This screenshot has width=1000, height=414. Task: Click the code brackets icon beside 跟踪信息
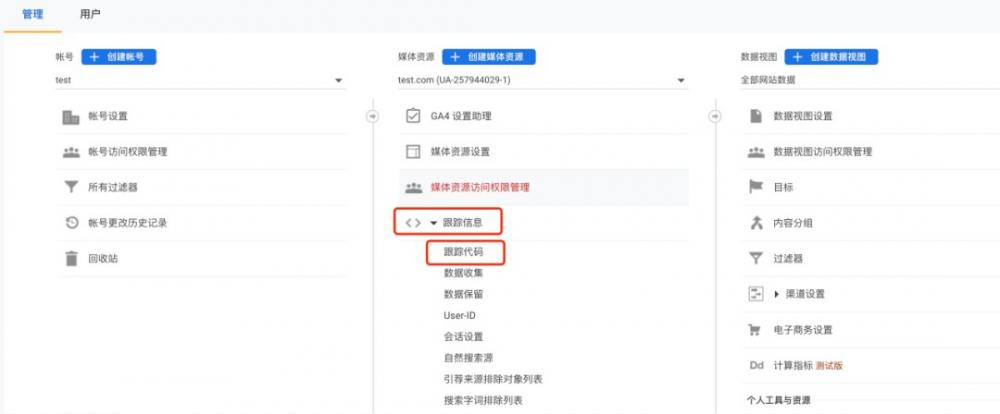coord(413,223)
